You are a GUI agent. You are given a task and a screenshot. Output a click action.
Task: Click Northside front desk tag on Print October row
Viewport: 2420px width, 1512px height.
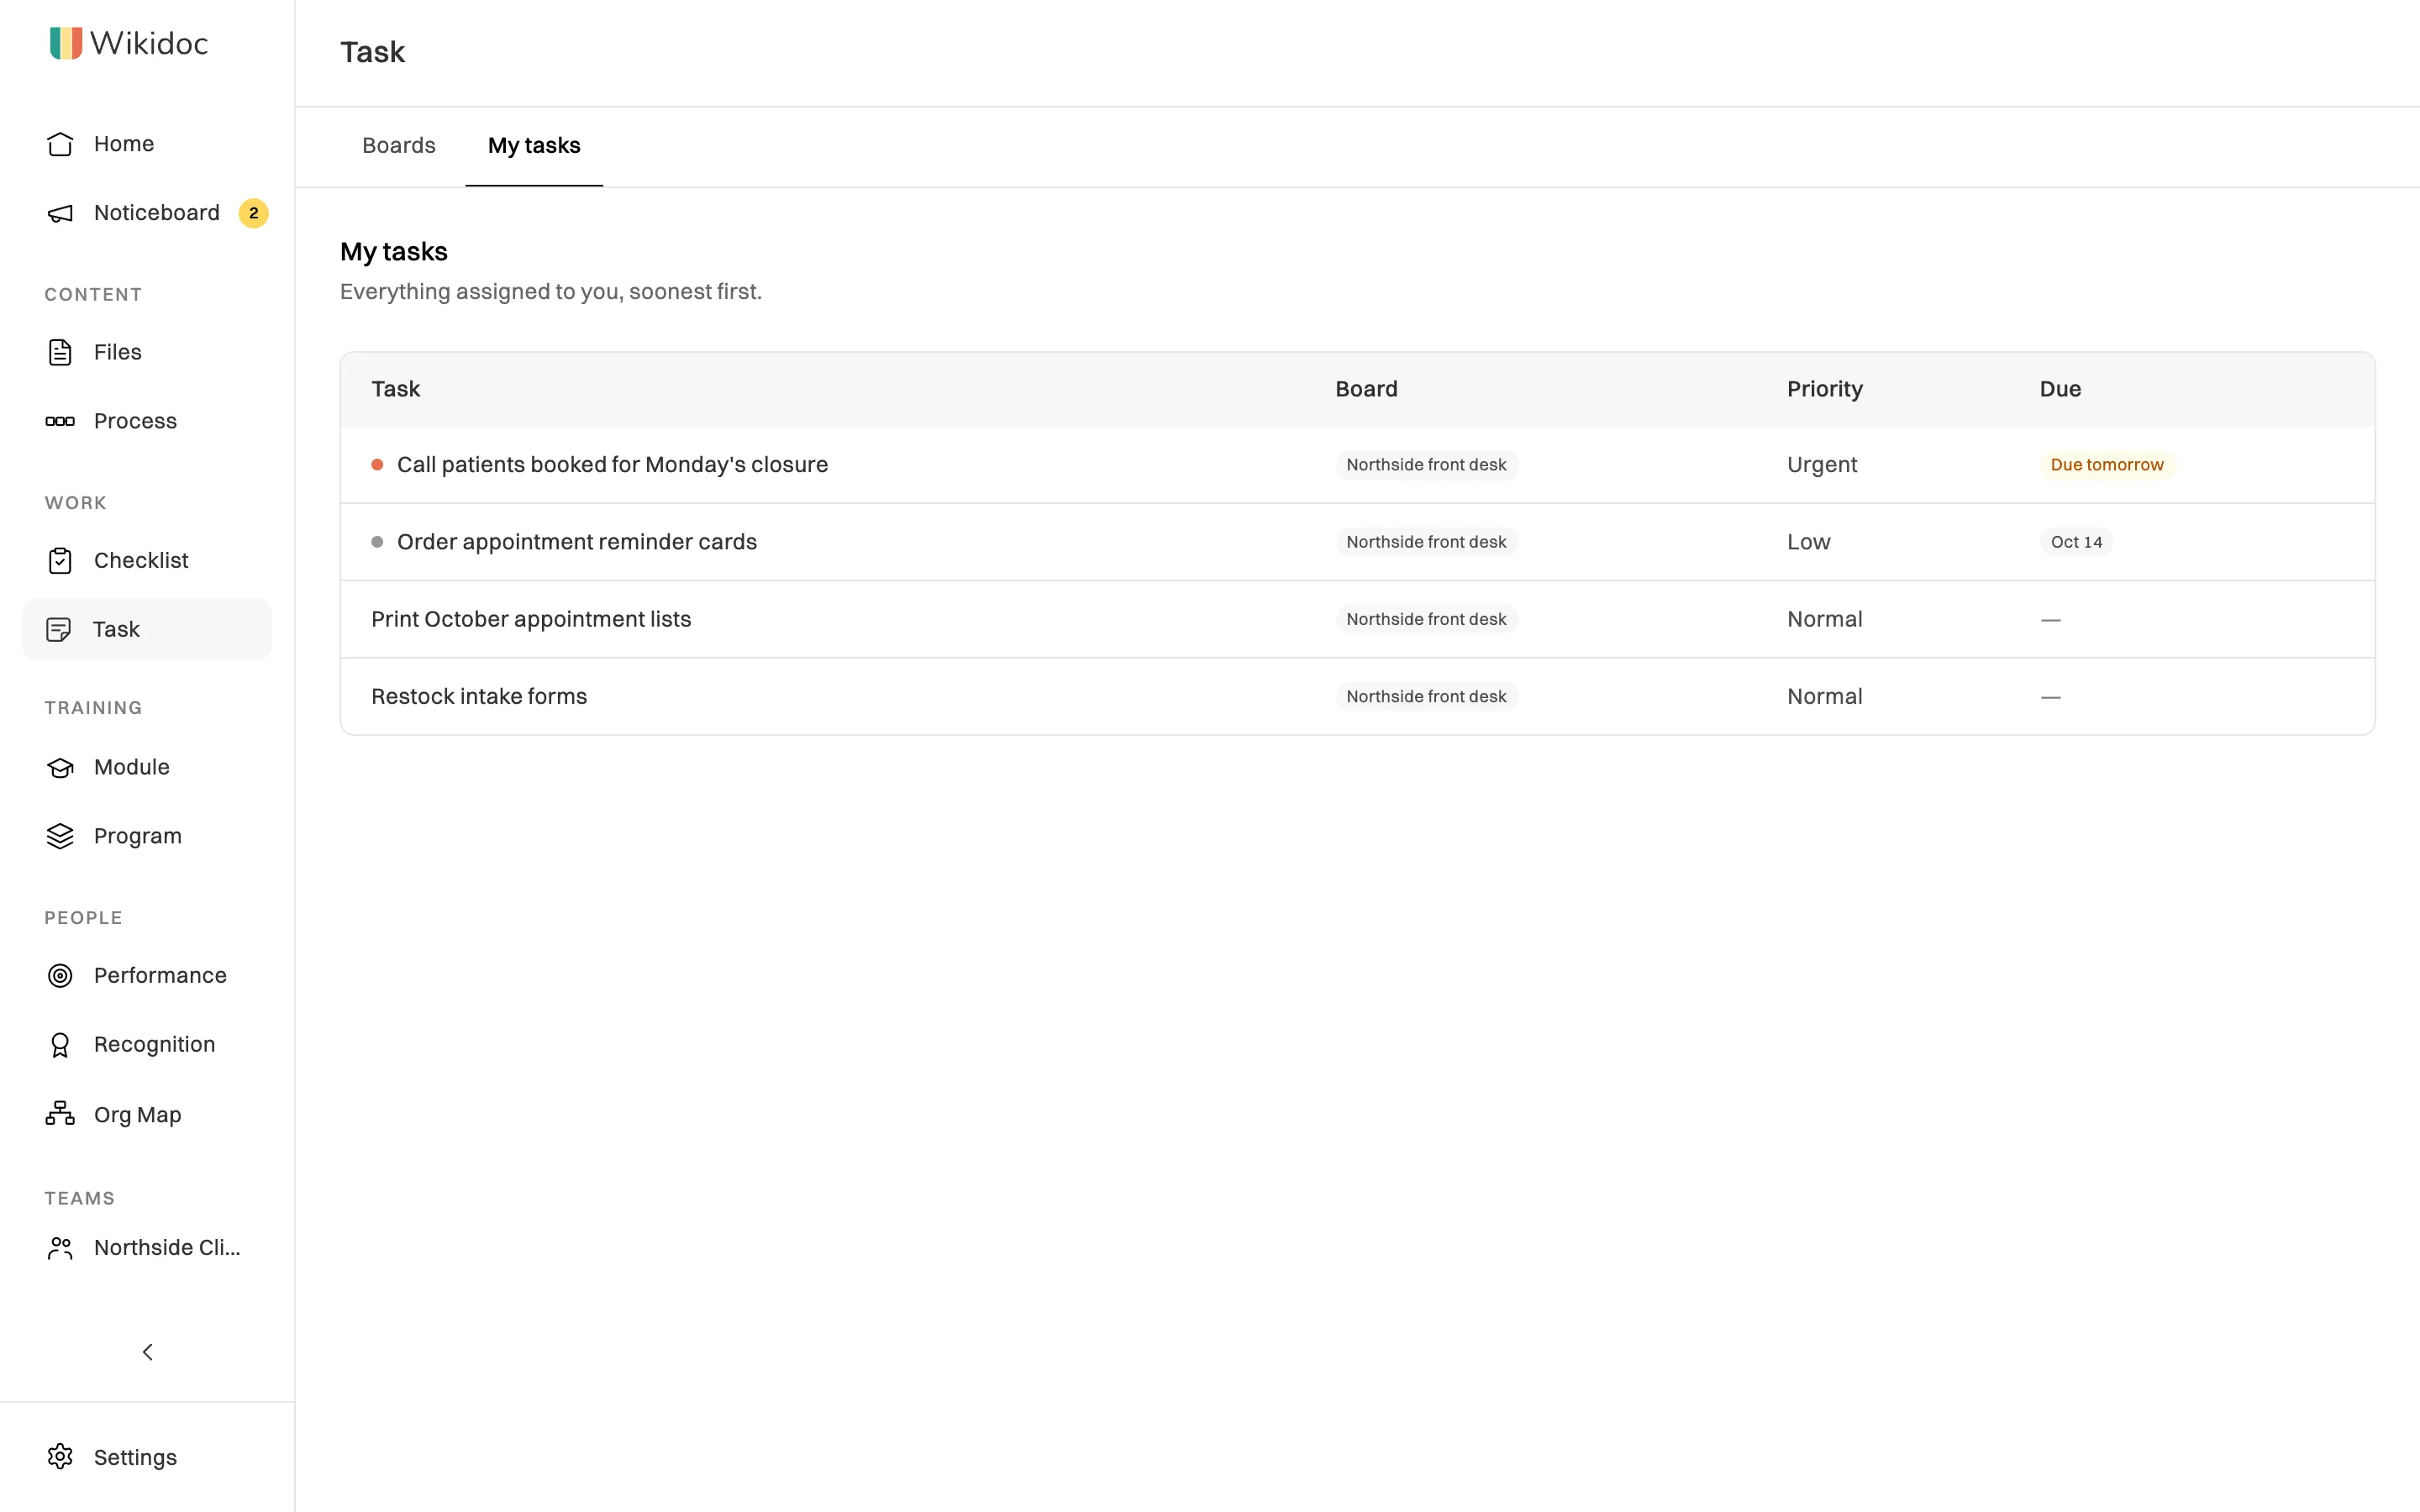[1426, 619]
